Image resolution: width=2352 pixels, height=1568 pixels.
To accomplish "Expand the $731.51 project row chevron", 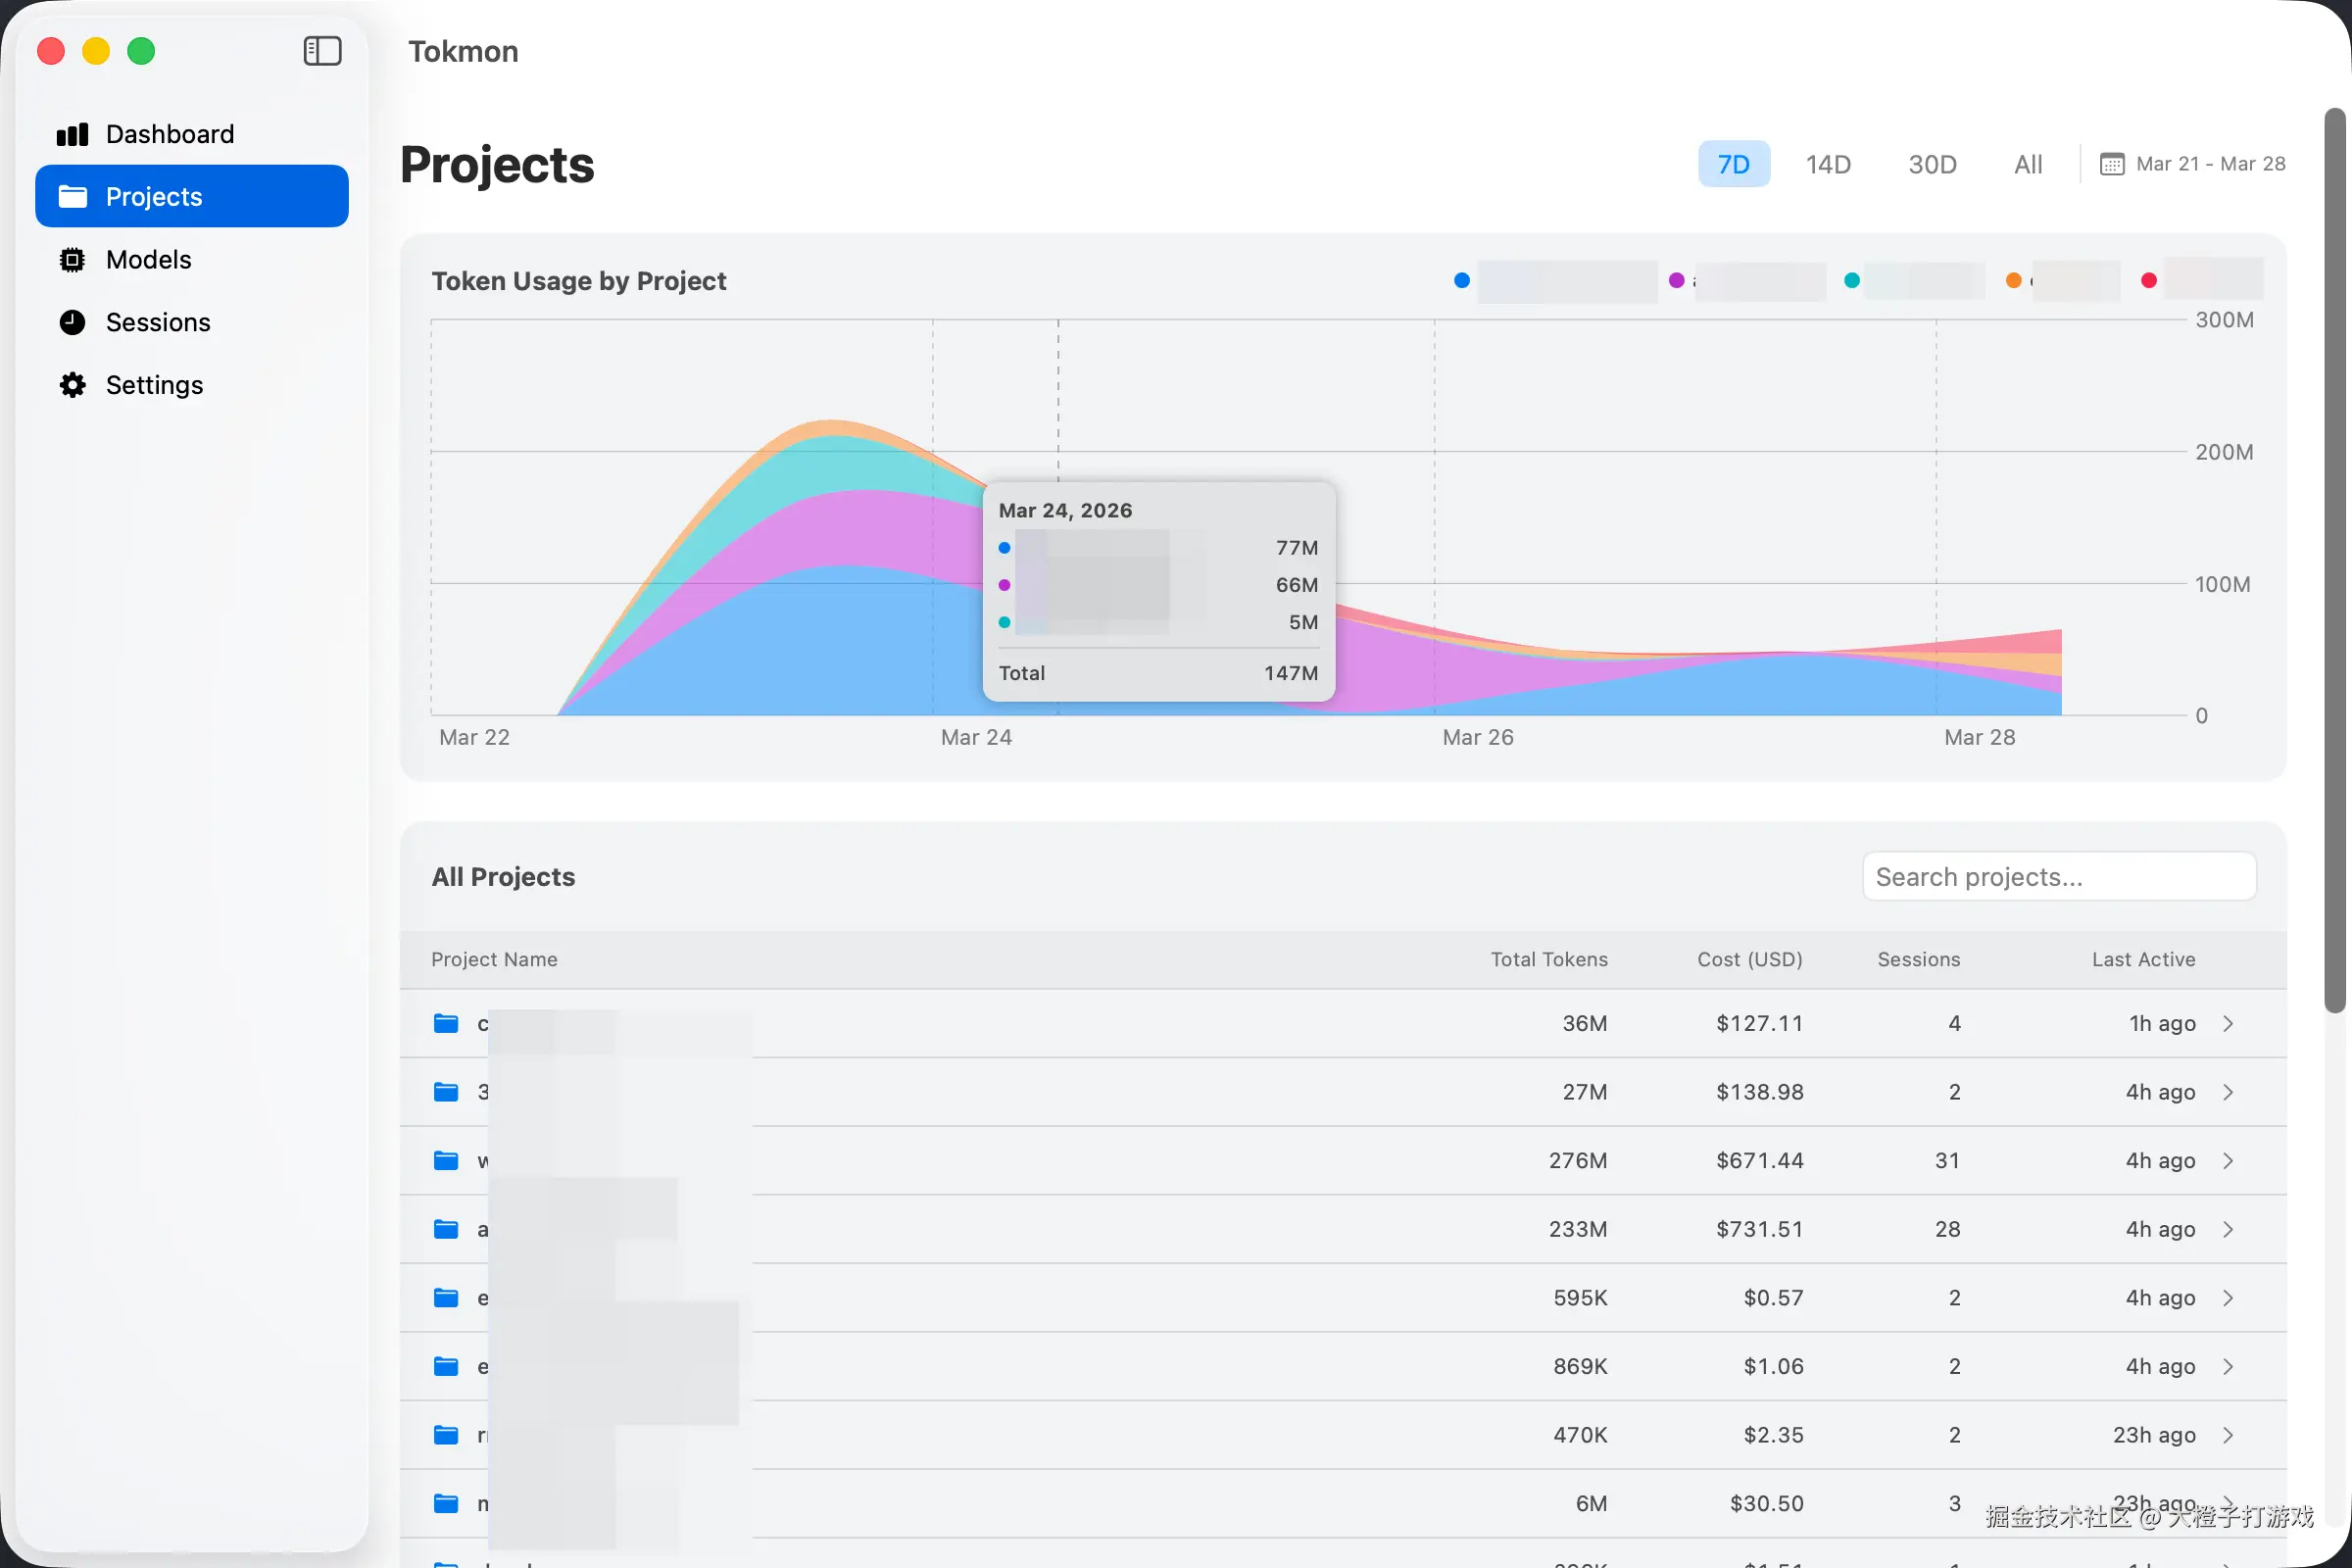I will pos(2228,1229).
